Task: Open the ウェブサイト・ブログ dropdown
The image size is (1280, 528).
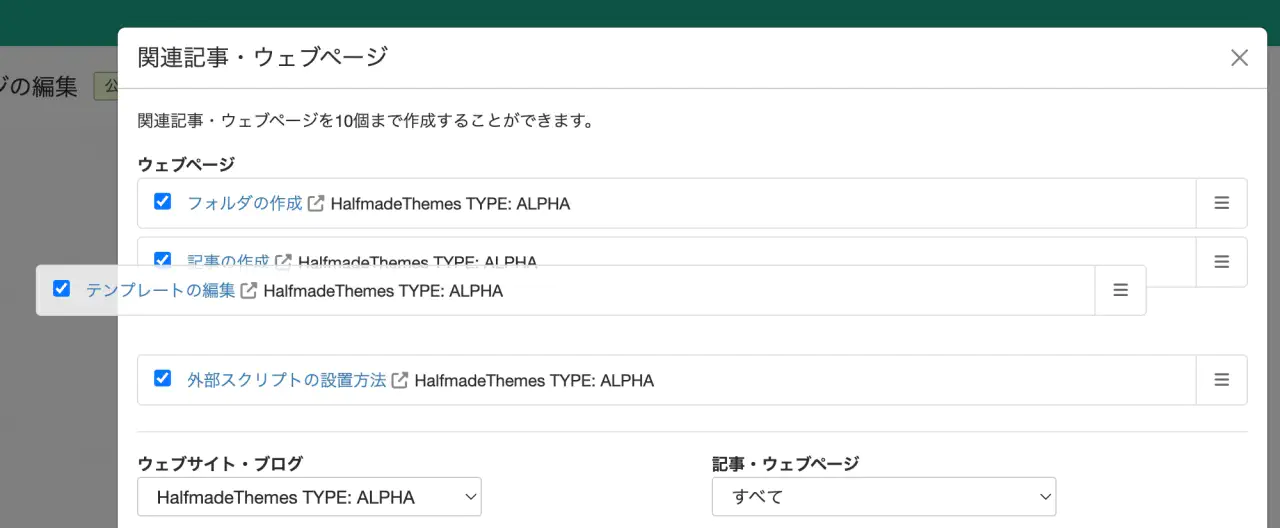Action: 309,497
